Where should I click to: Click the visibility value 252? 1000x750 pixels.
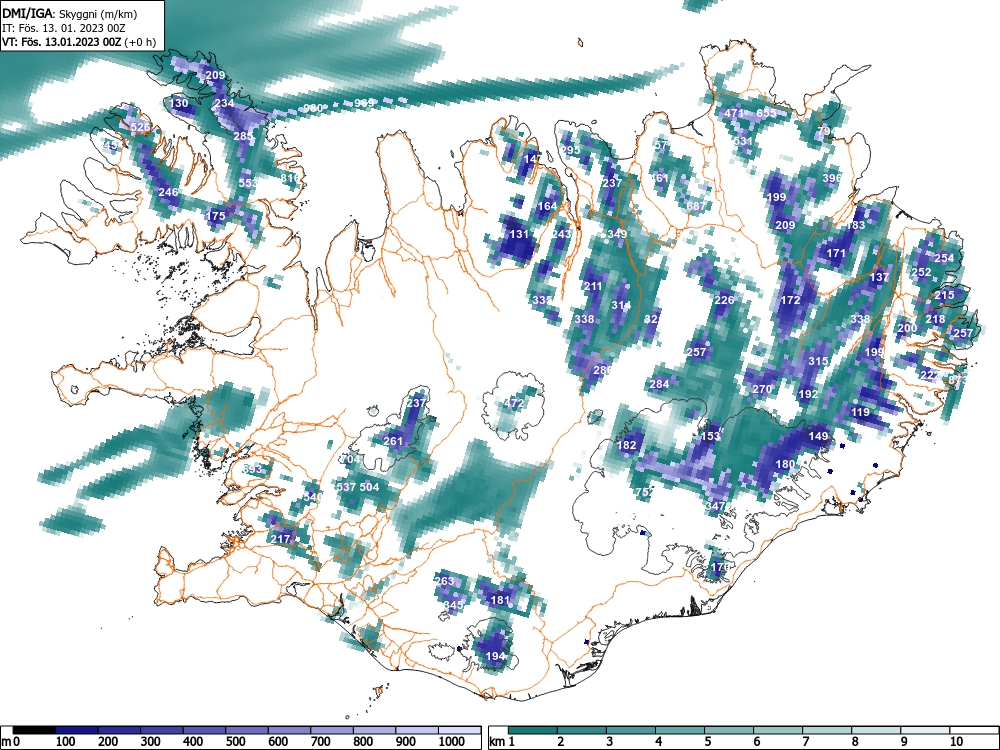[922, 272]
